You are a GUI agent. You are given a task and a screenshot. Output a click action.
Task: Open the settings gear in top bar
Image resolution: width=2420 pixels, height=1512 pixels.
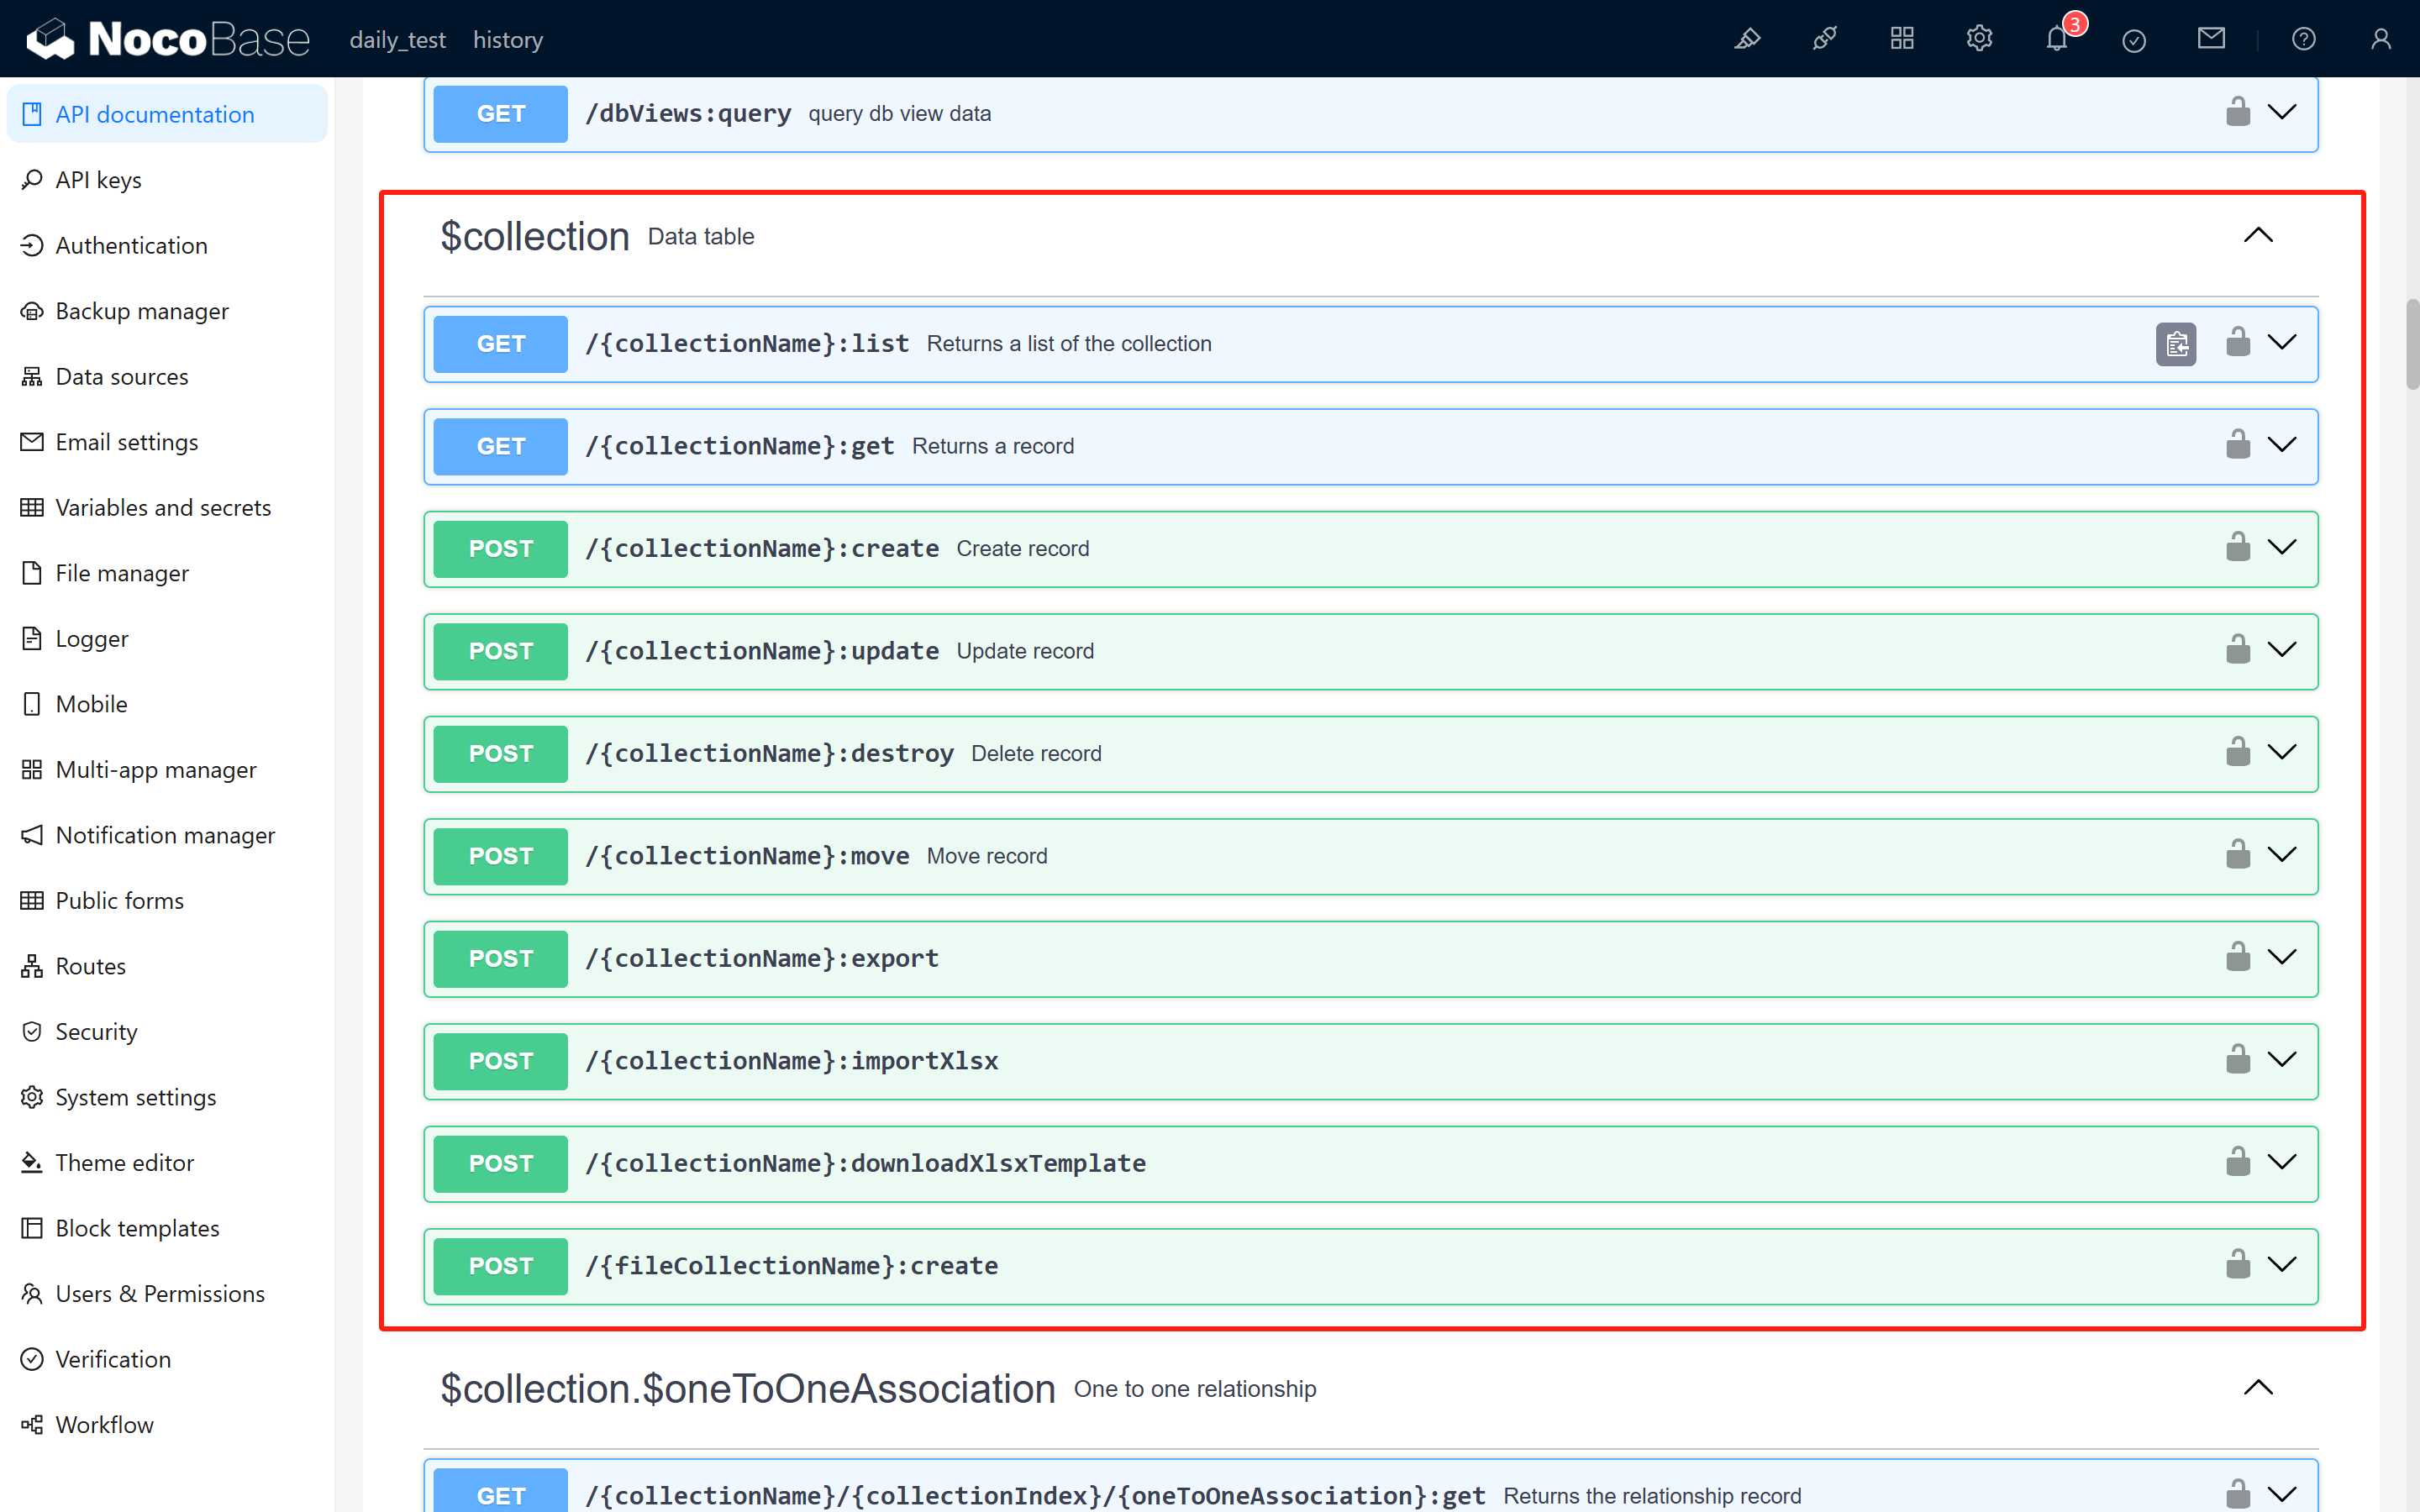pos(1979,39)
